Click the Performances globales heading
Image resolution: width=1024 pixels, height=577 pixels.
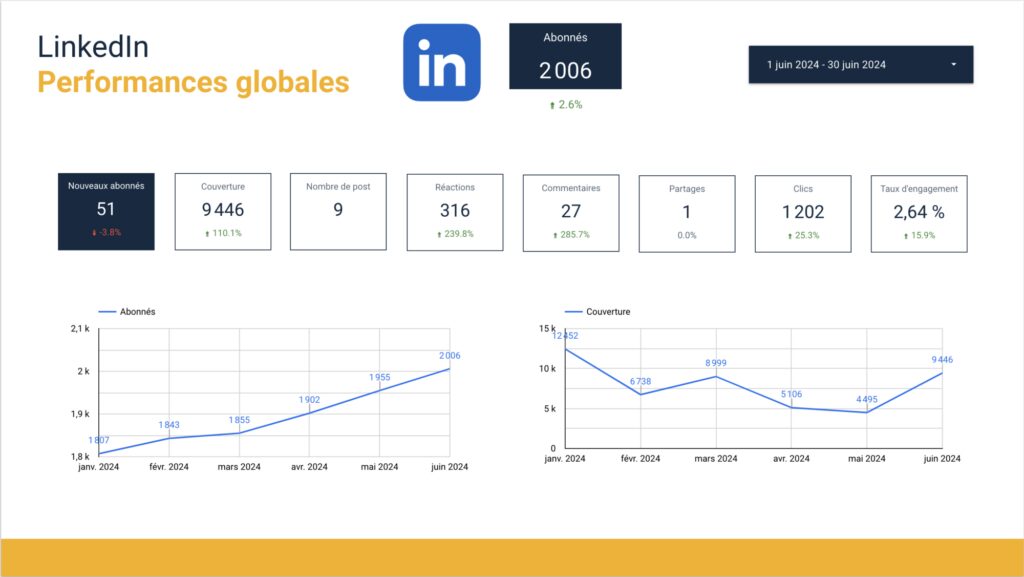point(193,81)
